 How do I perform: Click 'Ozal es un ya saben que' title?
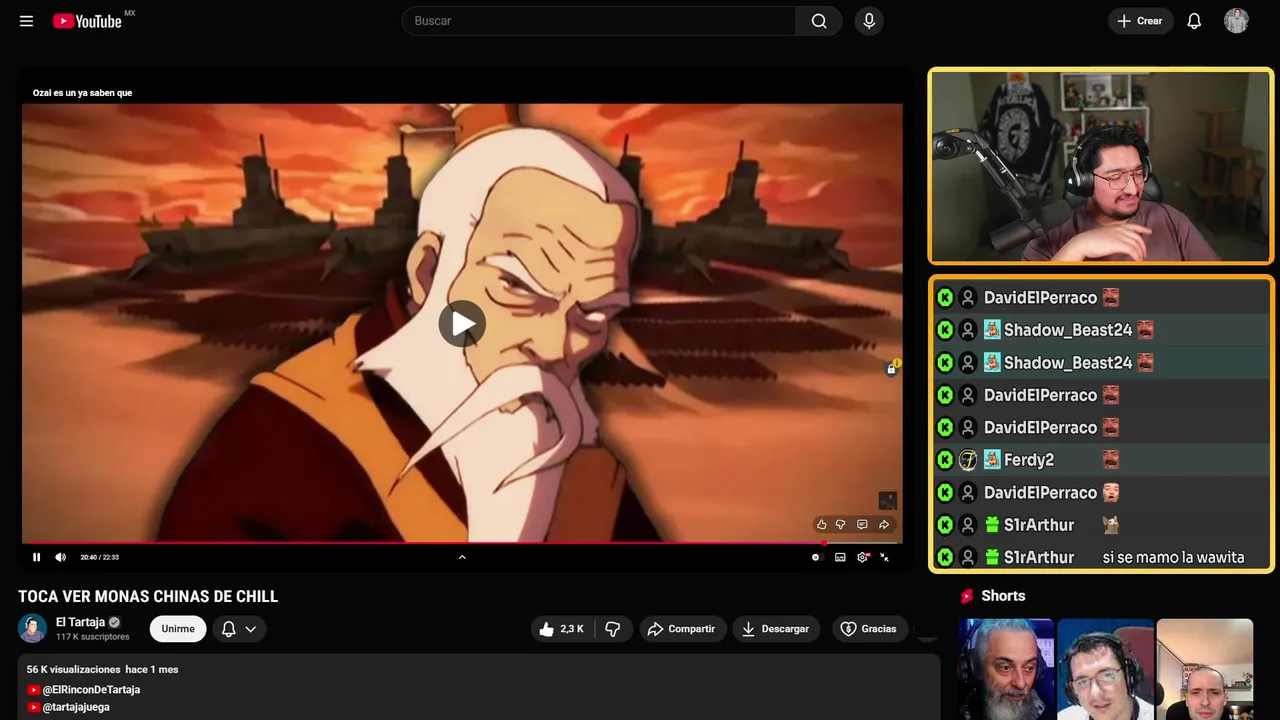pos(82,93)
